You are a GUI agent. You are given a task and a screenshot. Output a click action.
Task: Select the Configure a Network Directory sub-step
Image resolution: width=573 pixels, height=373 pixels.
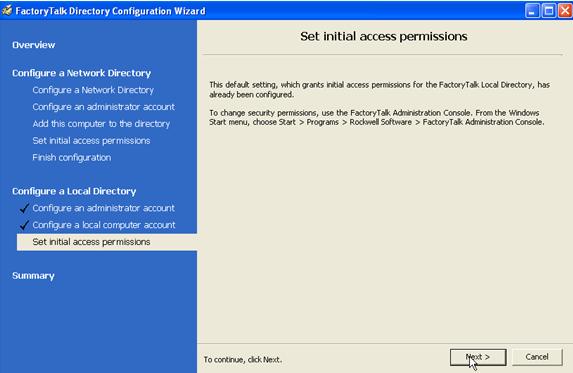93,90
